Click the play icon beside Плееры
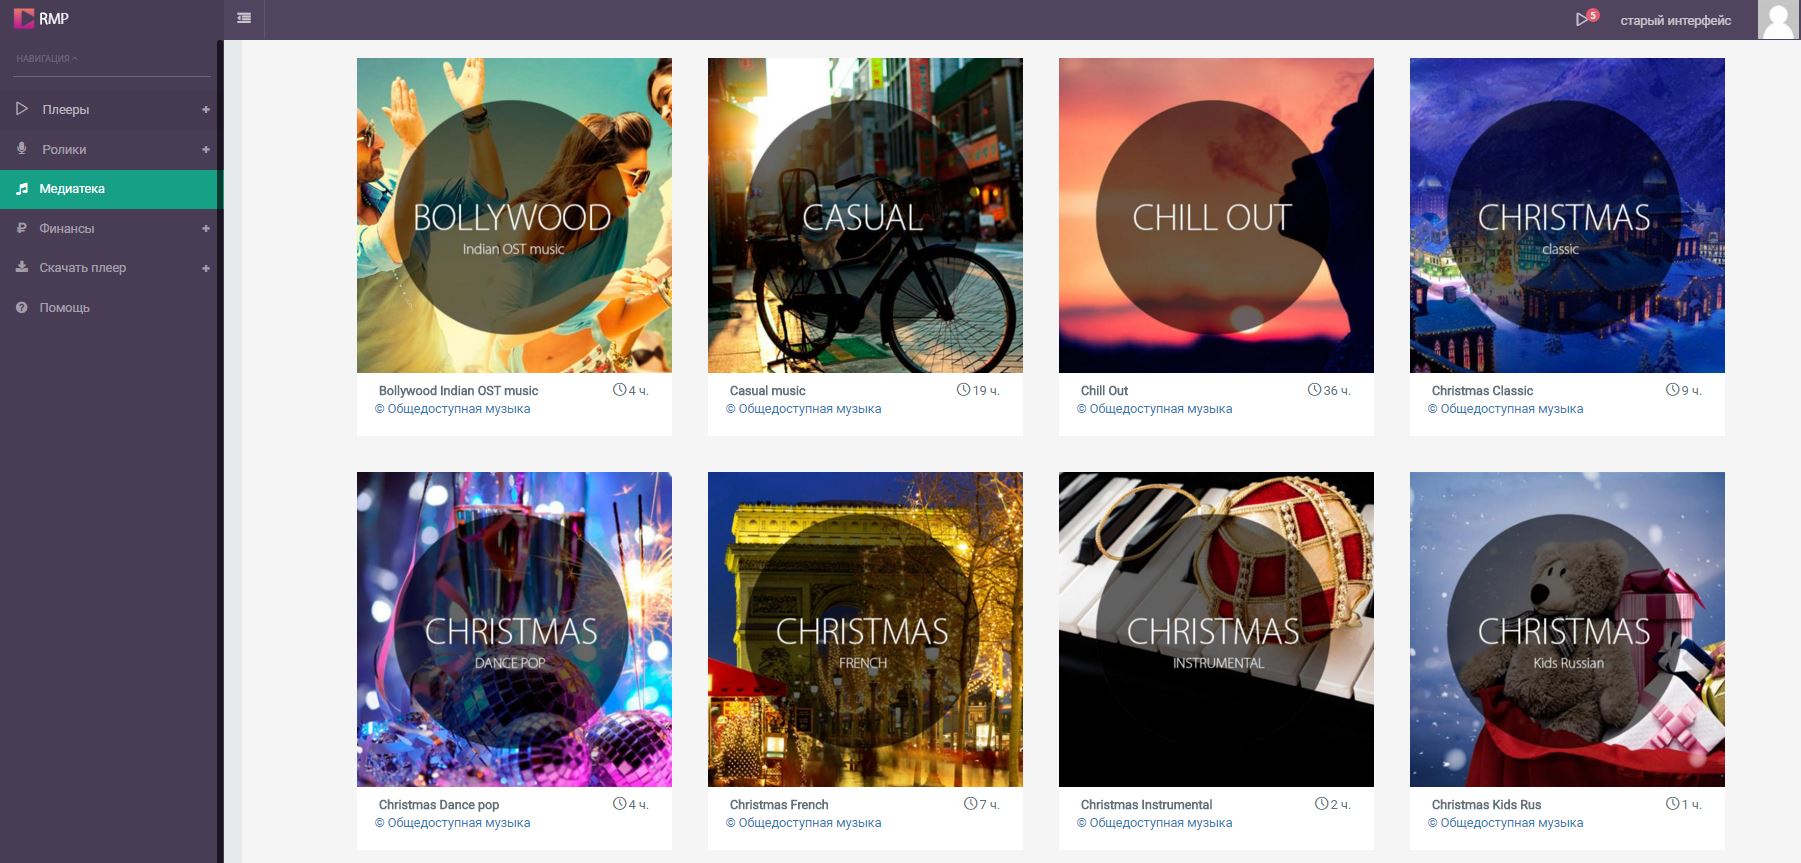 [22, 108]
